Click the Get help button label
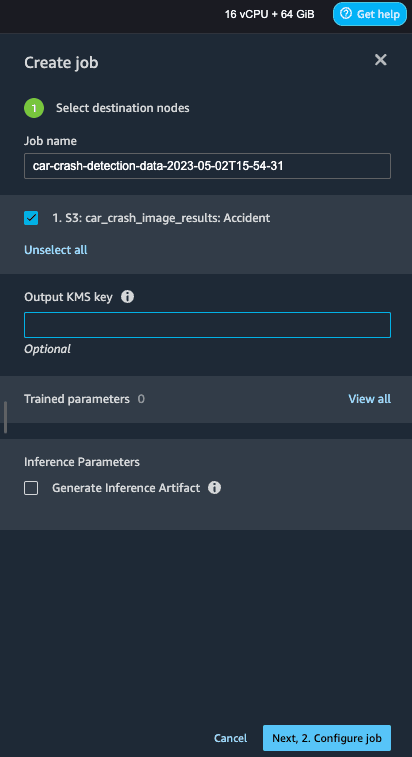412x757 pixels. coord(378,14)
